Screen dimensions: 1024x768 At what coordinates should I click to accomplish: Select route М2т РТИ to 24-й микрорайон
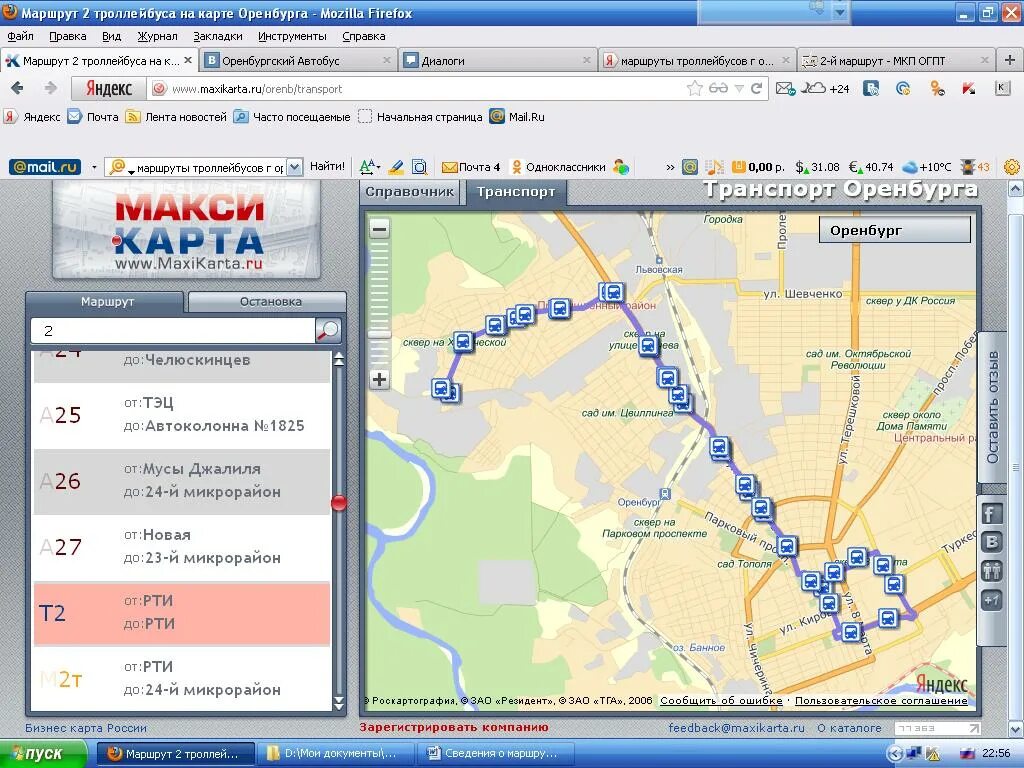[182, 679]
